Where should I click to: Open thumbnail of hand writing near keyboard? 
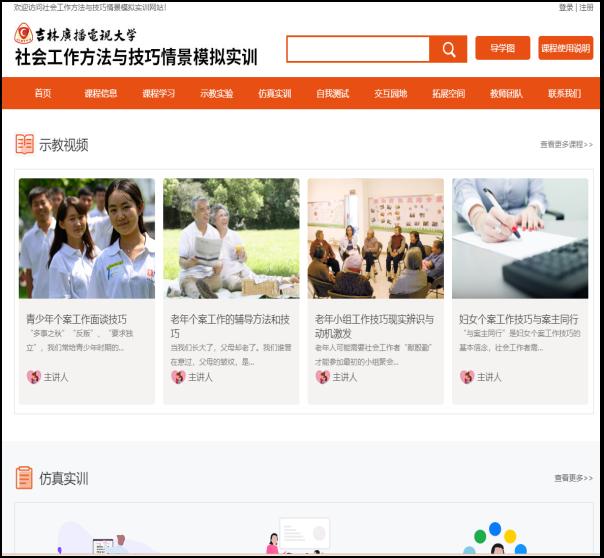click(x=520, y=238)
